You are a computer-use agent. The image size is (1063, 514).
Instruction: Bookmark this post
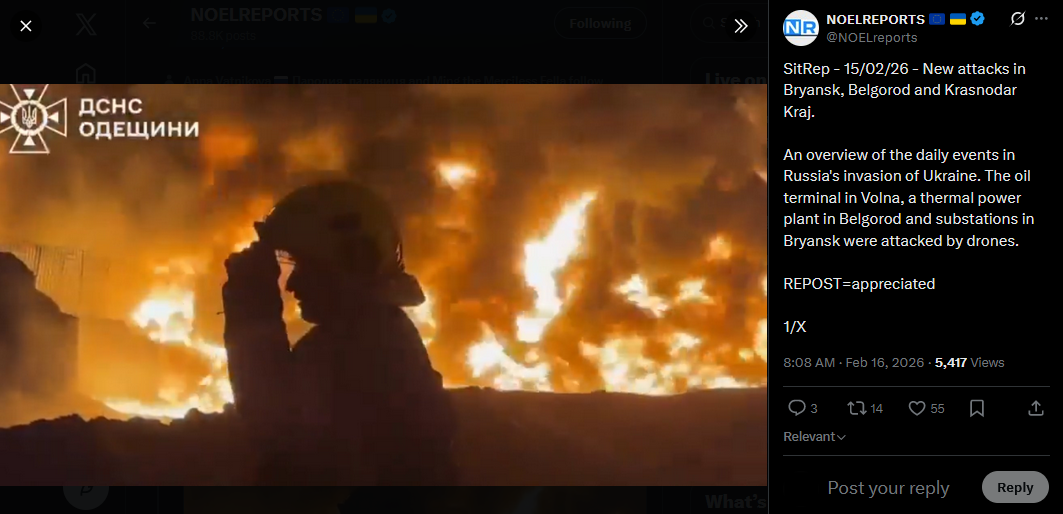pyautogui.click(x=977, y=408)
